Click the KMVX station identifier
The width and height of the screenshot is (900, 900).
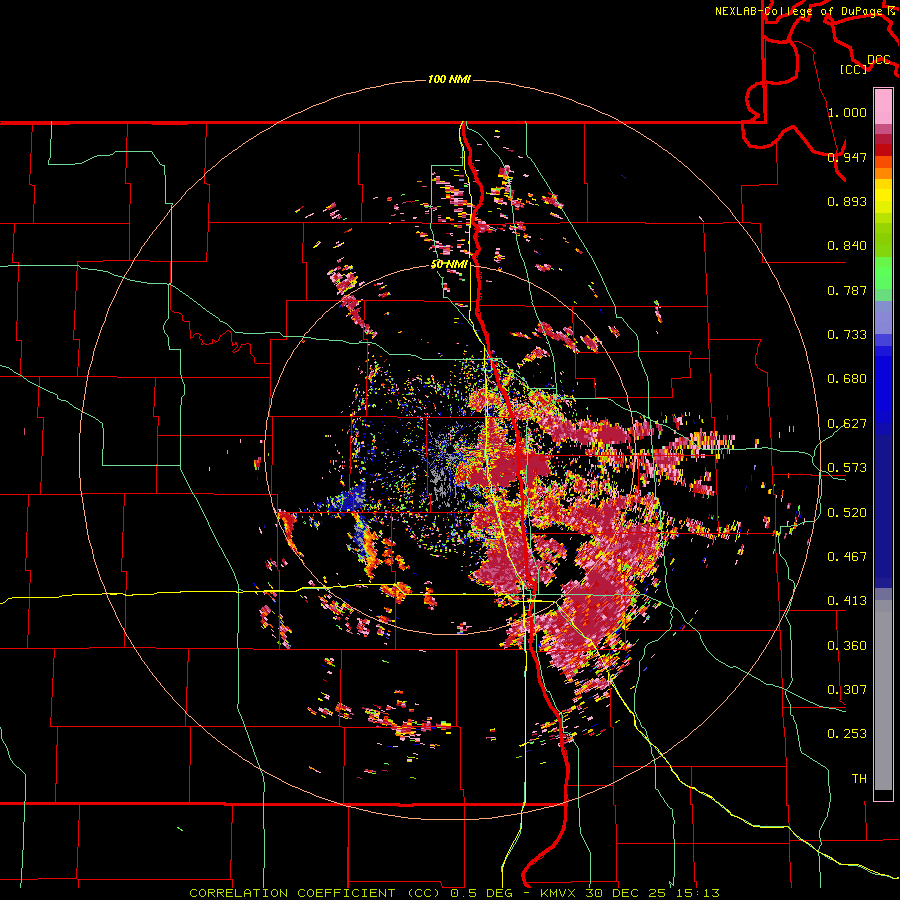(560, 893)
